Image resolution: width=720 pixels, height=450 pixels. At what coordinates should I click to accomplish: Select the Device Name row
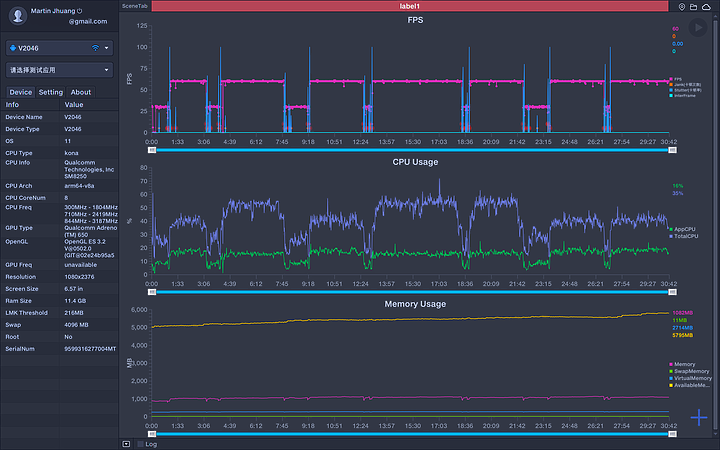(60, 117)
